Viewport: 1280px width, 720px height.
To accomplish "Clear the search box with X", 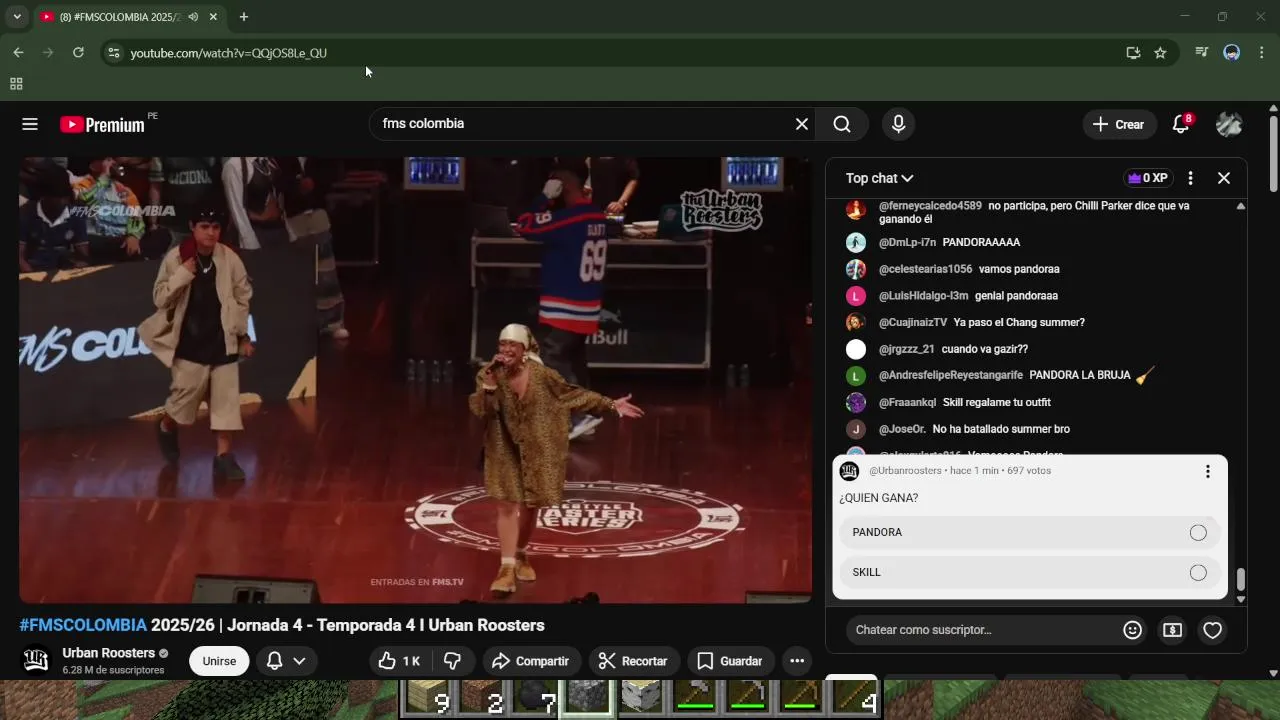I will click(801, 124).
